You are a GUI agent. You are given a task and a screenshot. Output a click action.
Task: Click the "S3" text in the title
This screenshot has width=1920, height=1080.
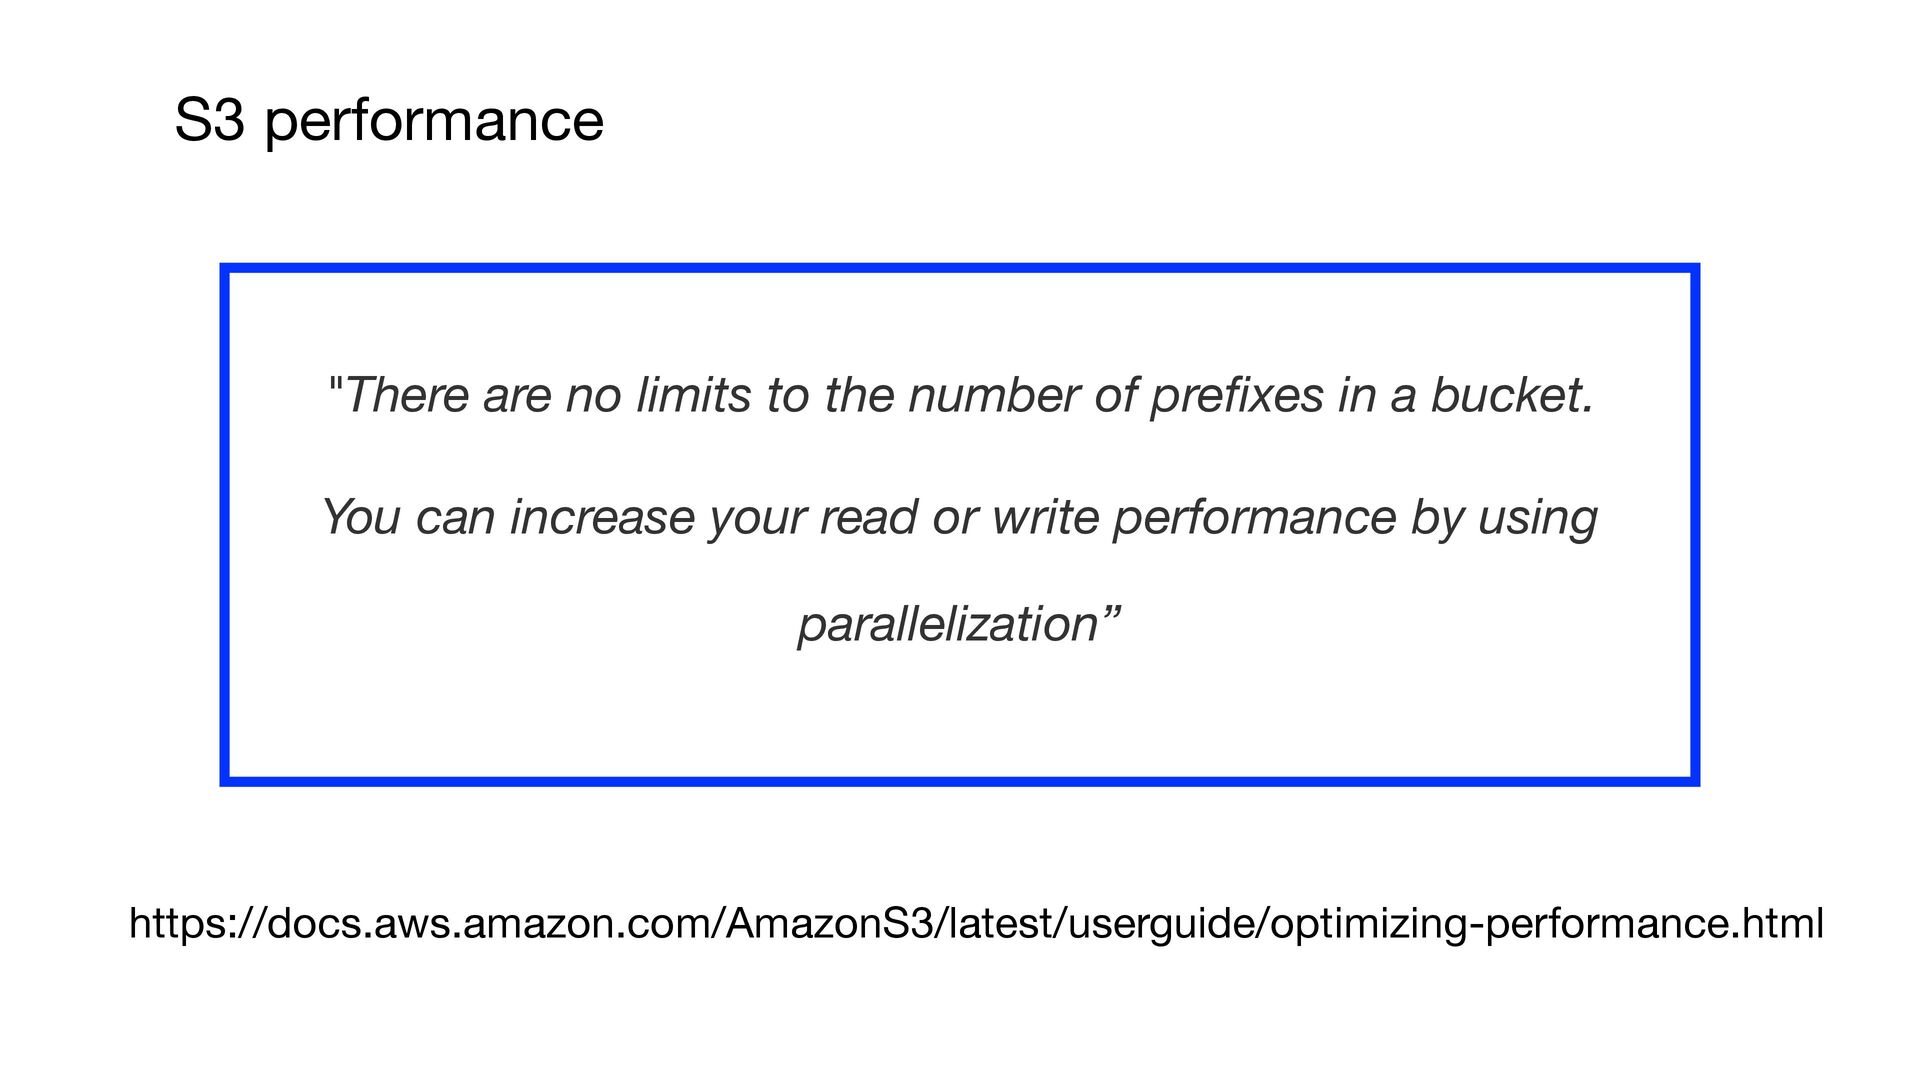pyautogui.click(x=209, y=120)
